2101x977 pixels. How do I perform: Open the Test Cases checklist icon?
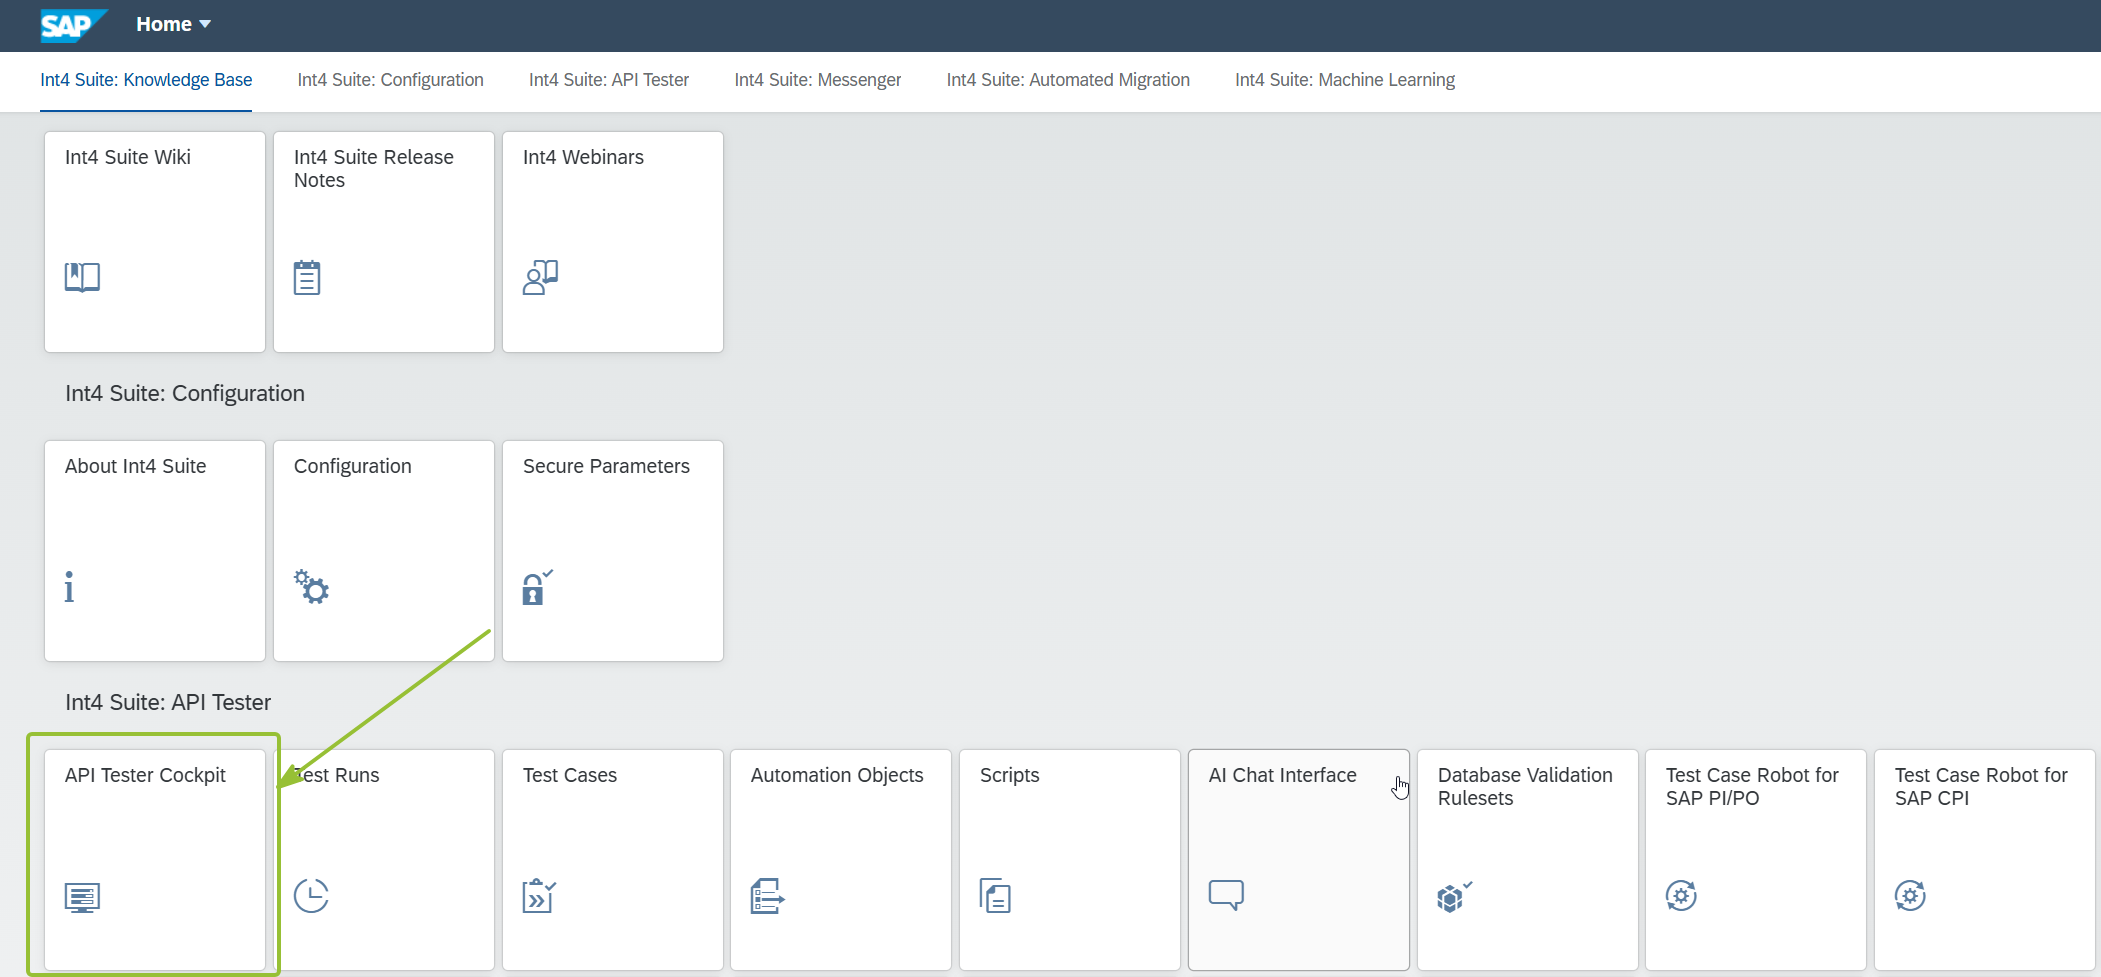539,896
